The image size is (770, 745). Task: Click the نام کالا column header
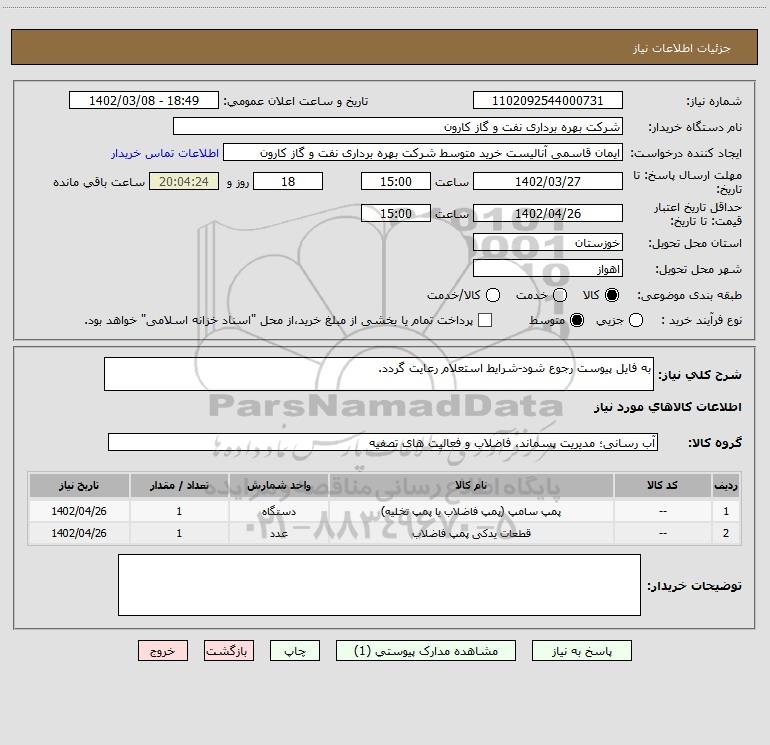[x=471, y=485]
